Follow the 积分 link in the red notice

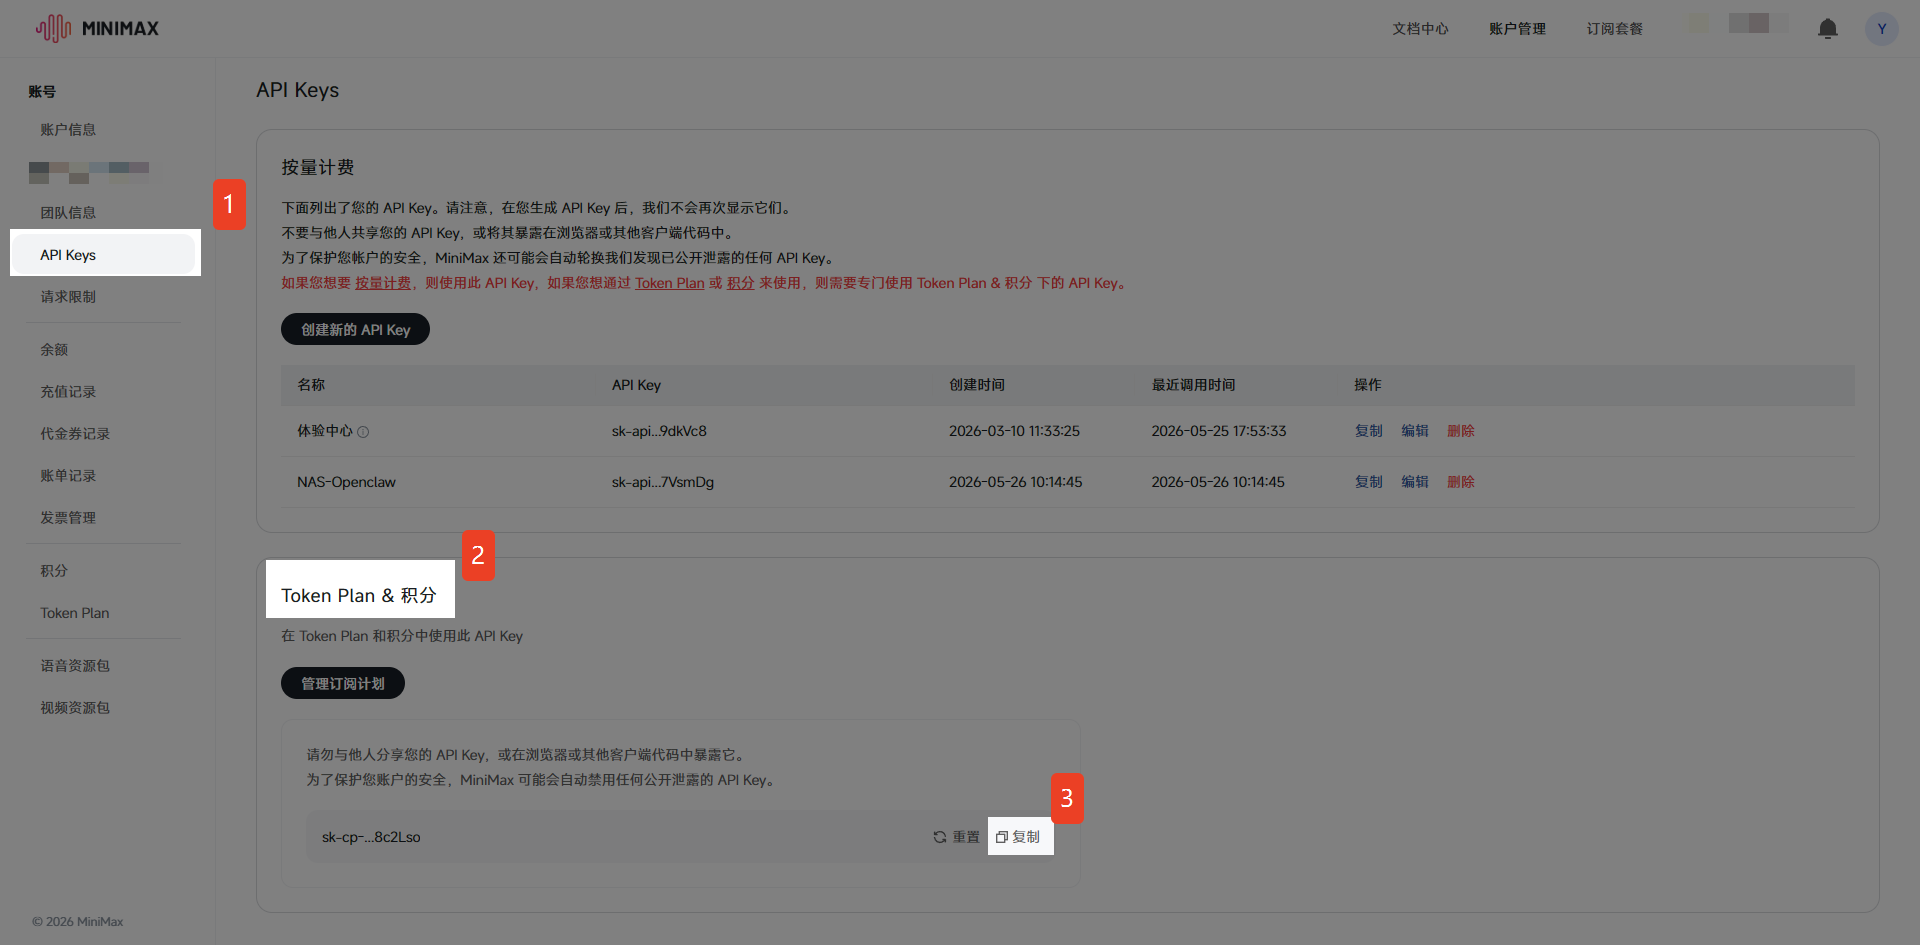tap(740, 283)
